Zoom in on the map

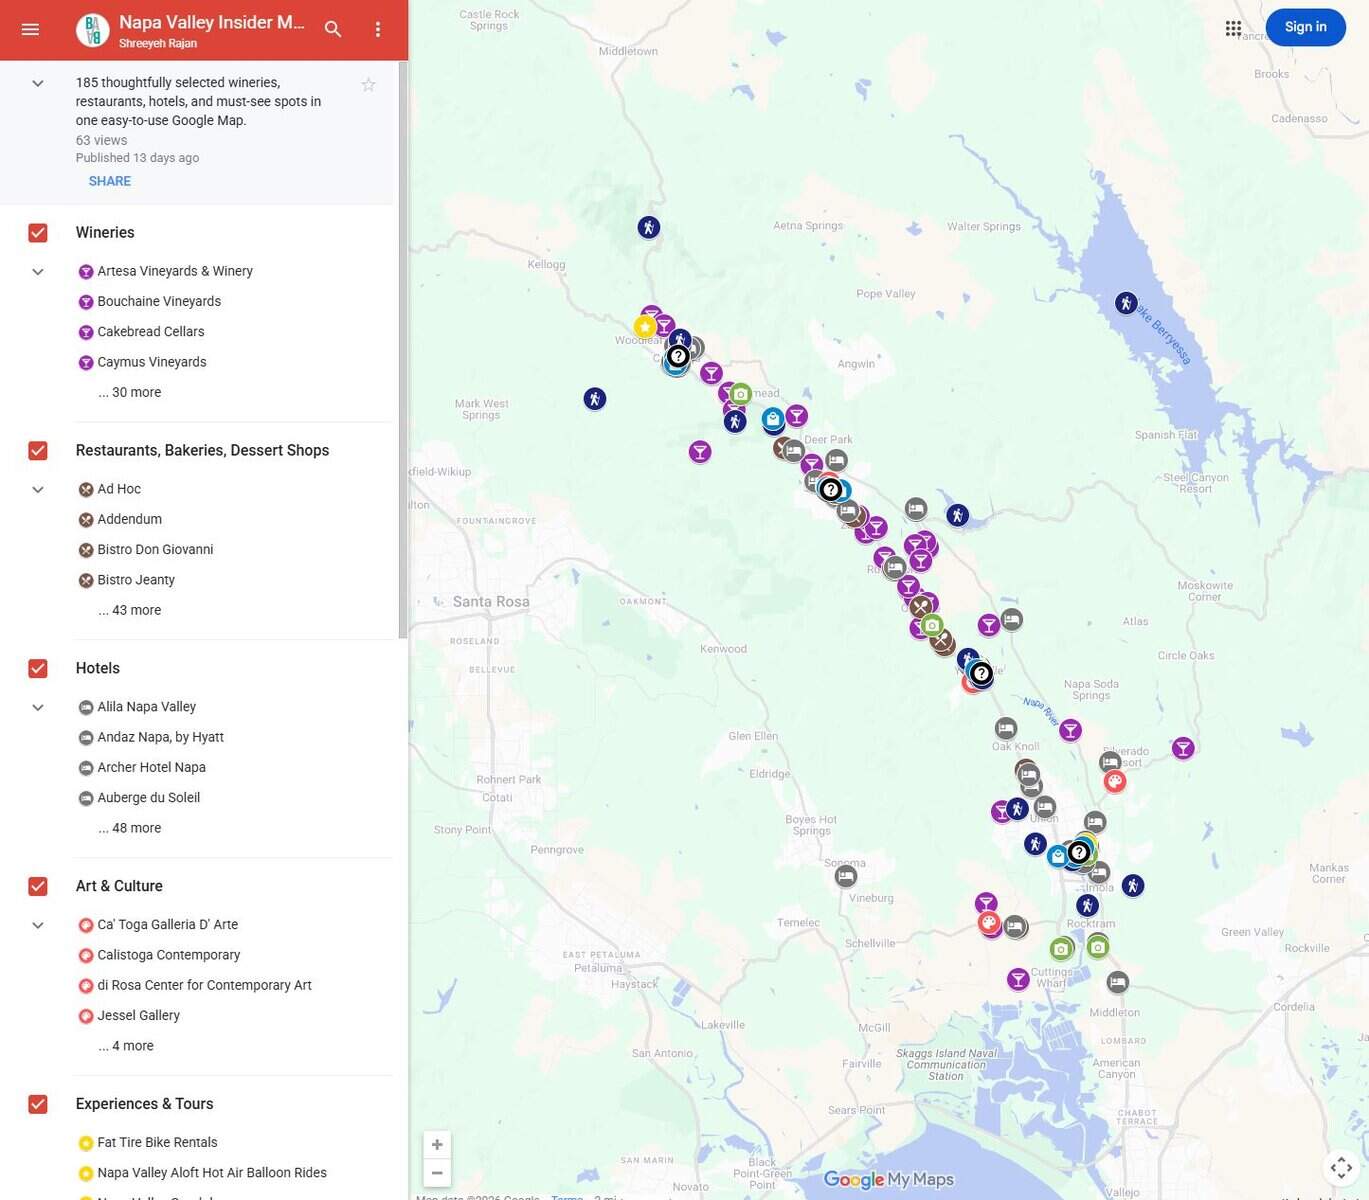pyautogui.click(x=437, y=1145)
